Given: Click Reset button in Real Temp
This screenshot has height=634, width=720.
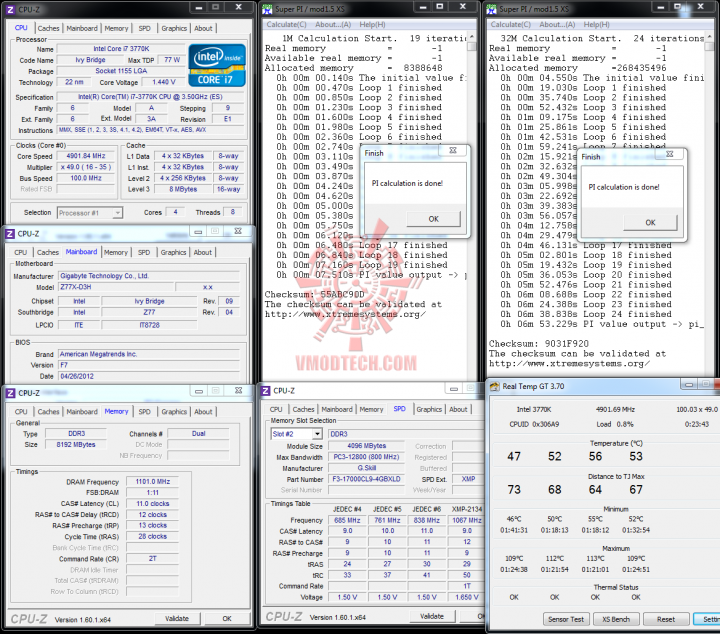Looking at the screenshot, I should tap(666, 619).
